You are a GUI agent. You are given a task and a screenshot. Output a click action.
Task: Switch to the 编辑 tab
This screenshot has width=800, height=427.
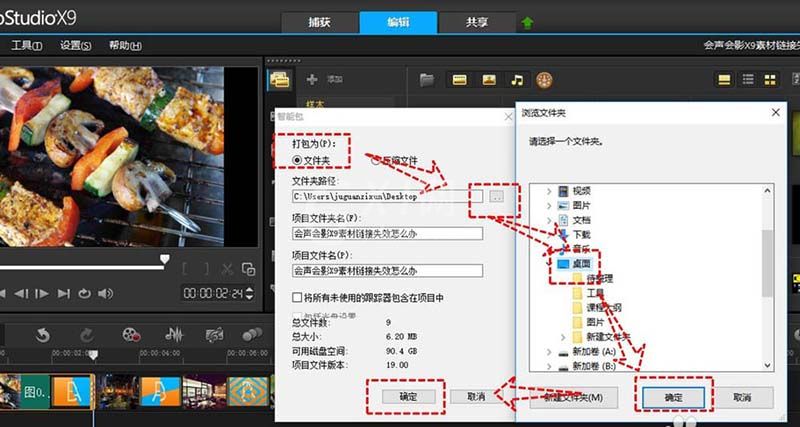(x=398, y=22)
